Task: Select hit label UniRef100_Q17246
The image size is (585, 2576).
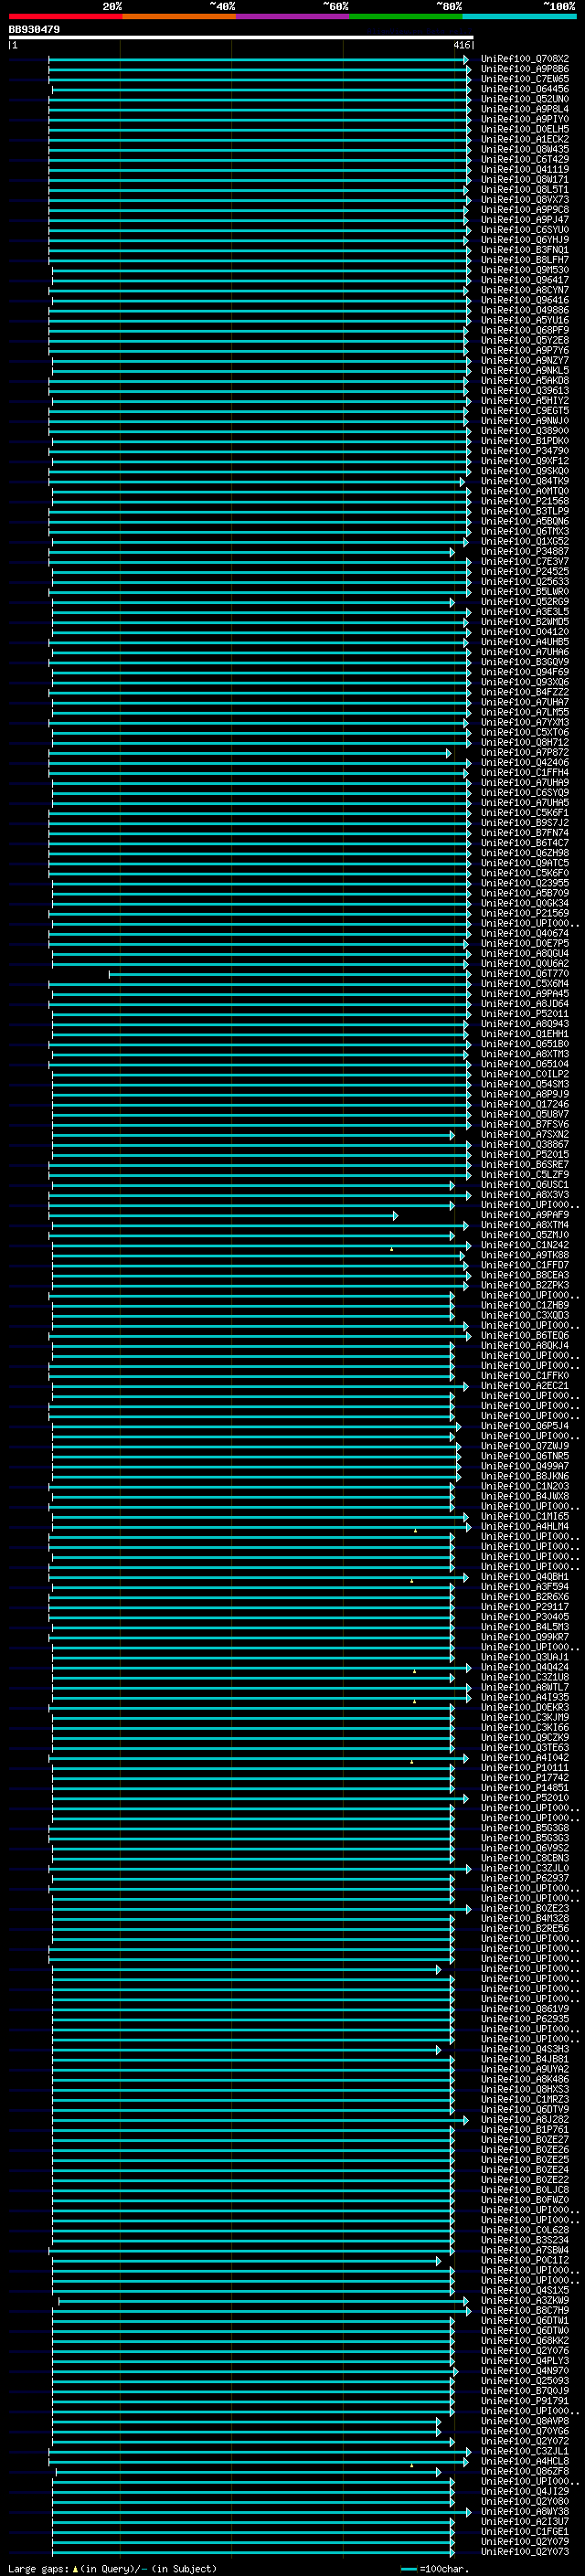Action: (x=524, y=1104)
